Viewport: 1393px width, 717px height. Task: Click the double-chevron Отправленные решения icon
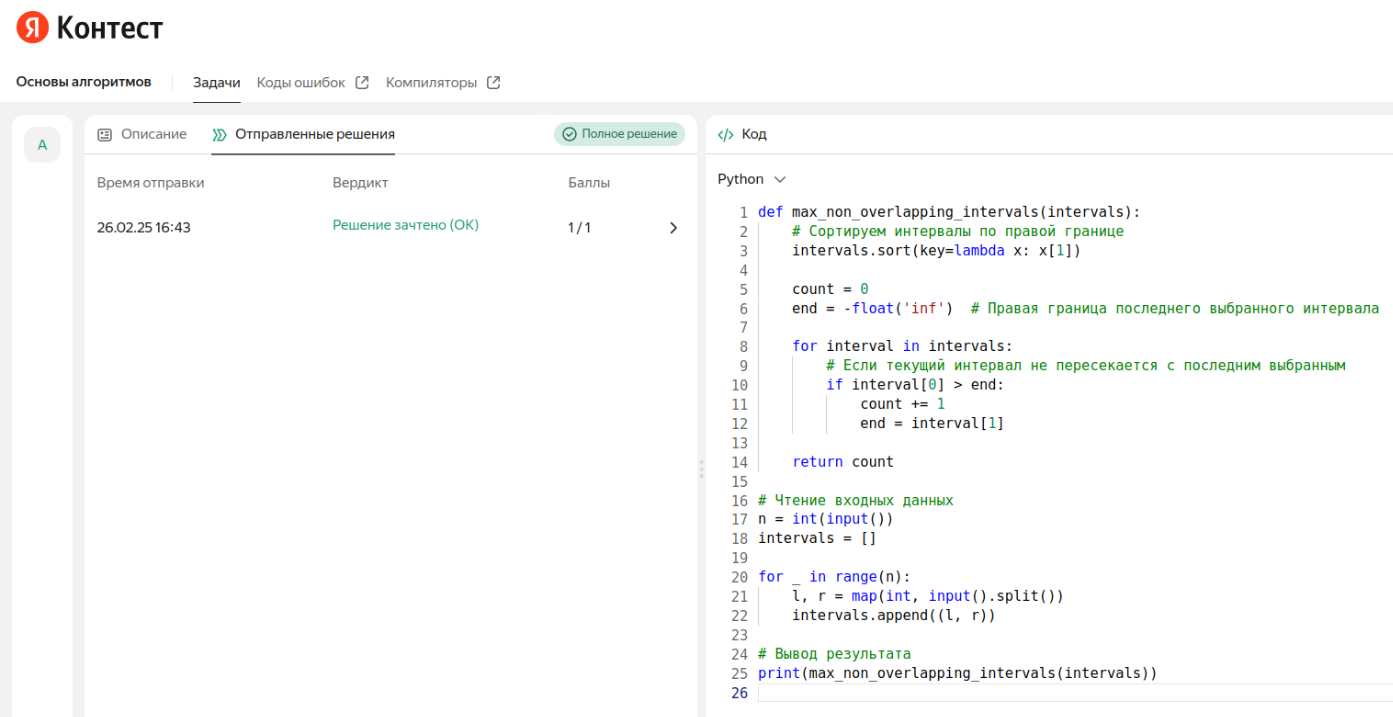click(x=219, y=134)
